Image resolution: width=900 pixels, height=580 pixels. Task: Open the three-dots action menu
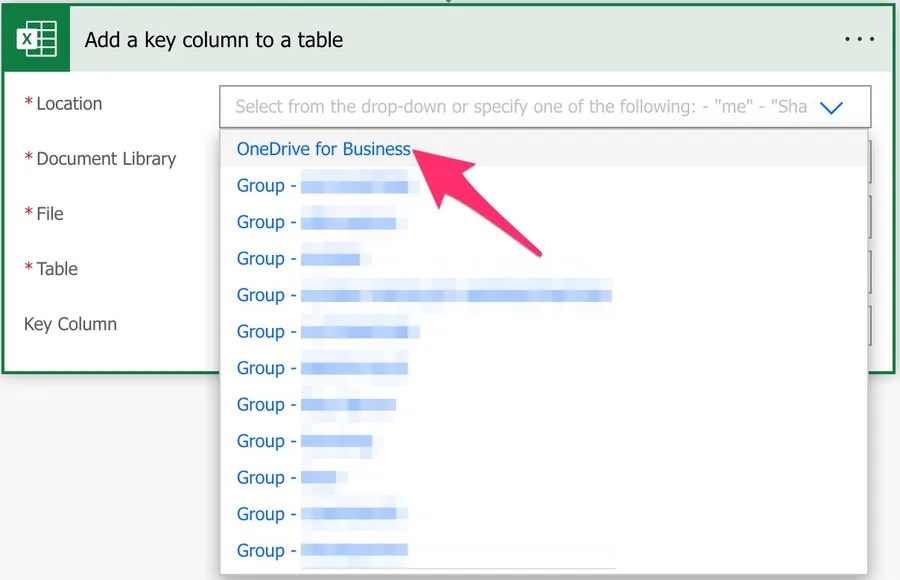pos(859,40)
